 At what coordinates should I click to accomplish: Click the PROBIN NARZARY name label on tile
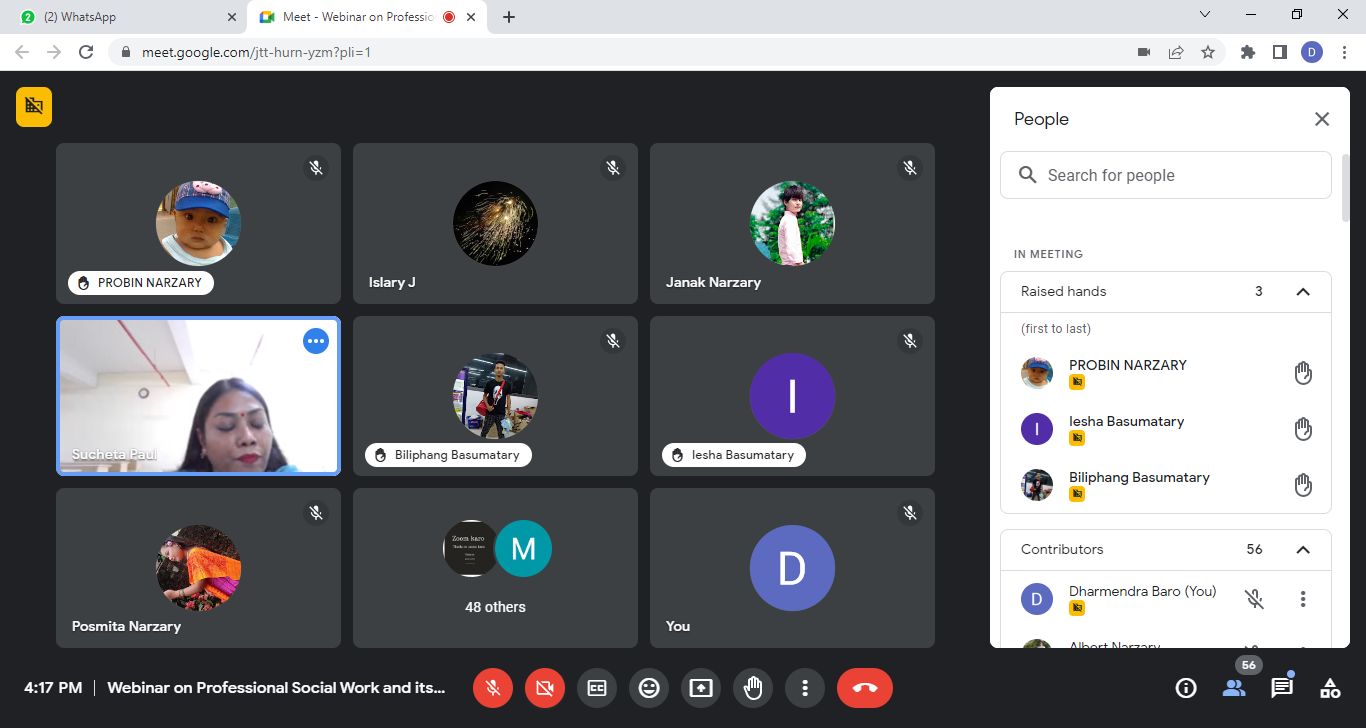click(x=140, y=283)
